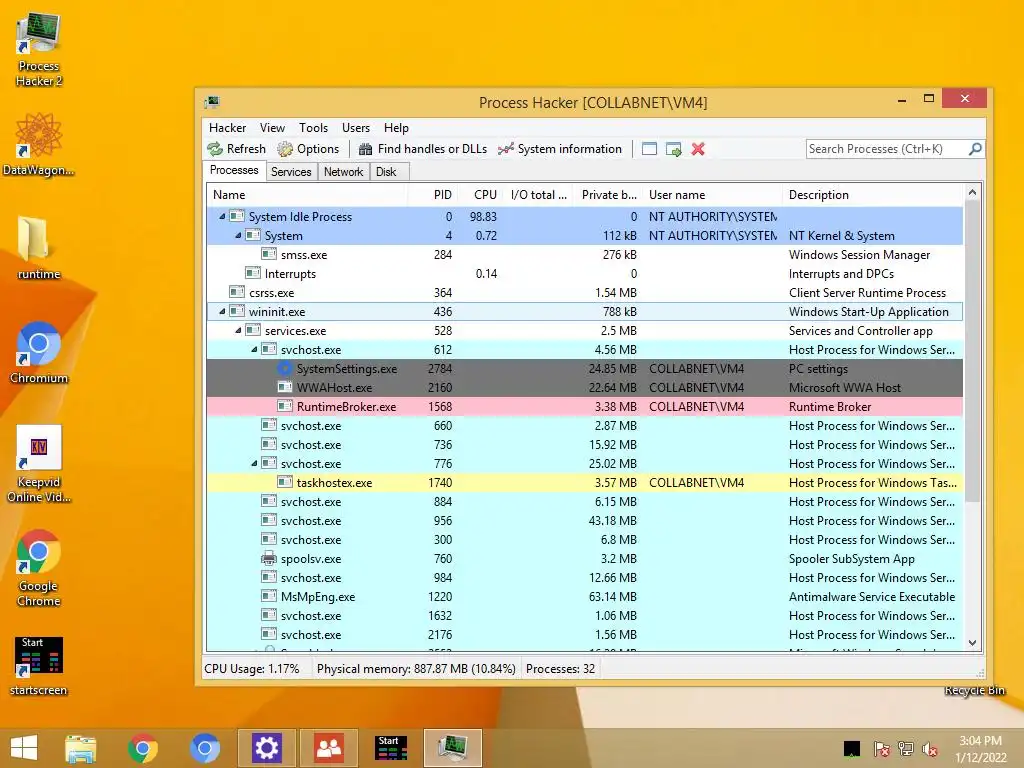1024x768 pixels.
Task: Select the Google Chrome desktop icon
Action: coord(39,568)
